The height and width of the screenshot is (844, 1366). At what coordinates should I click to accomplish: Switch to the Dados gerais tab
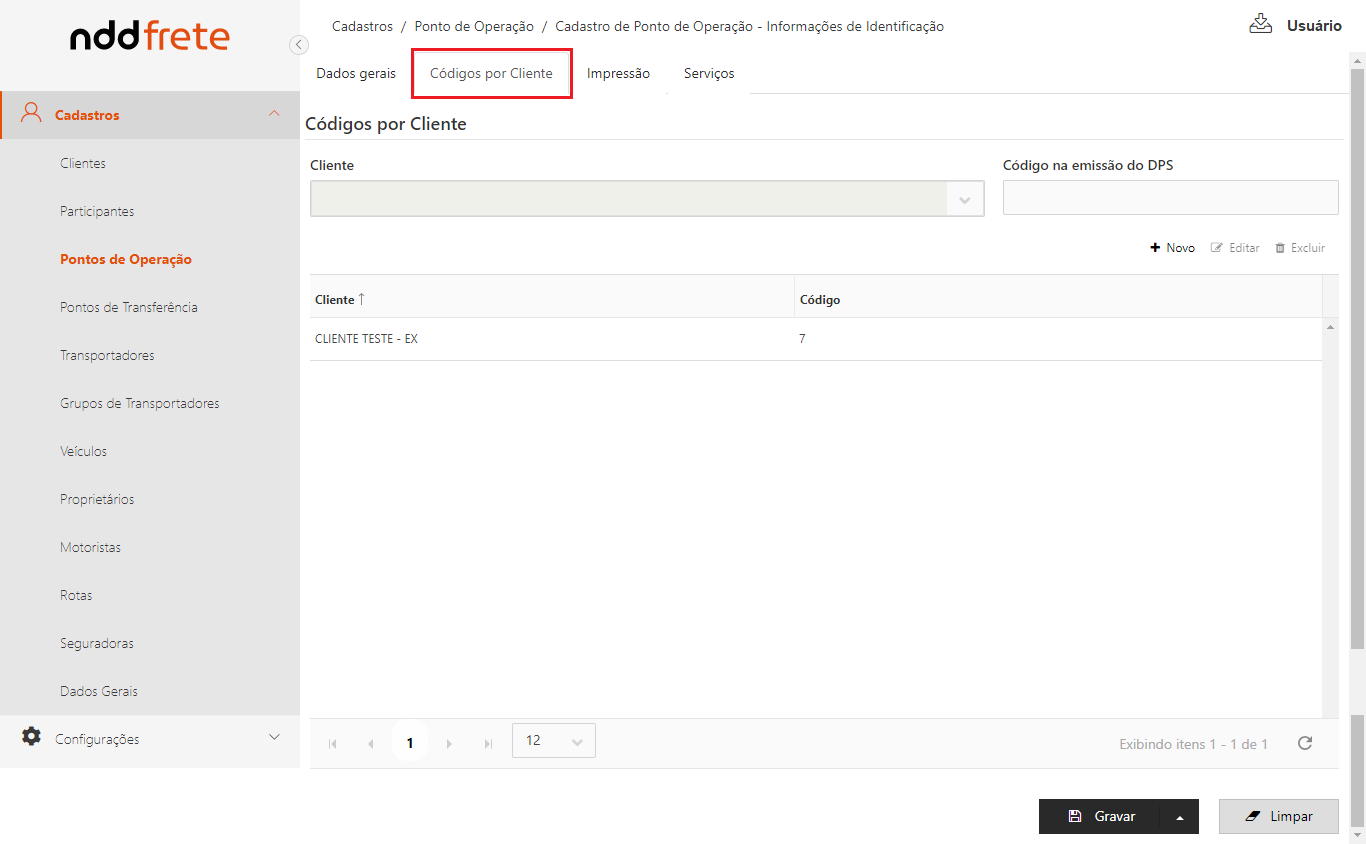click(356, 74)
